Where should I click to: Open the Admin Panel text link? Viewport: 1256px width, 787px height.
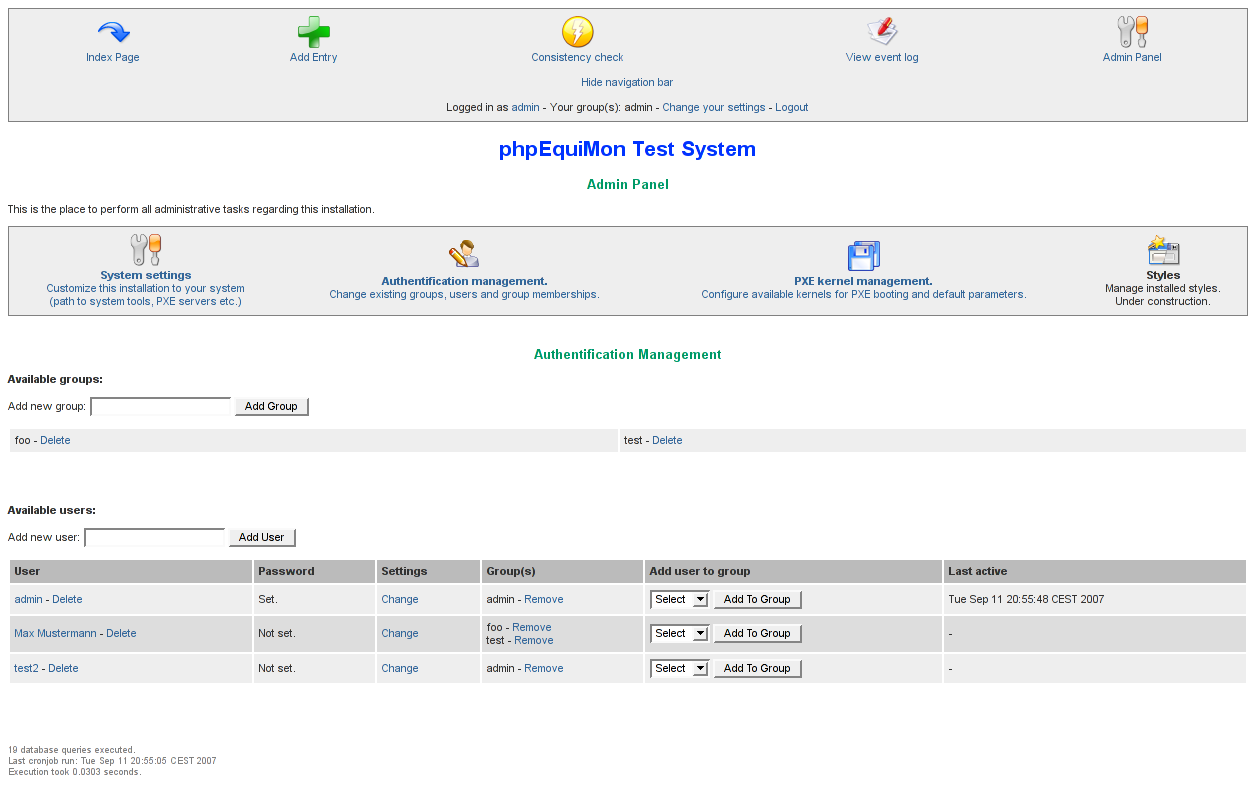point(1132,57)
